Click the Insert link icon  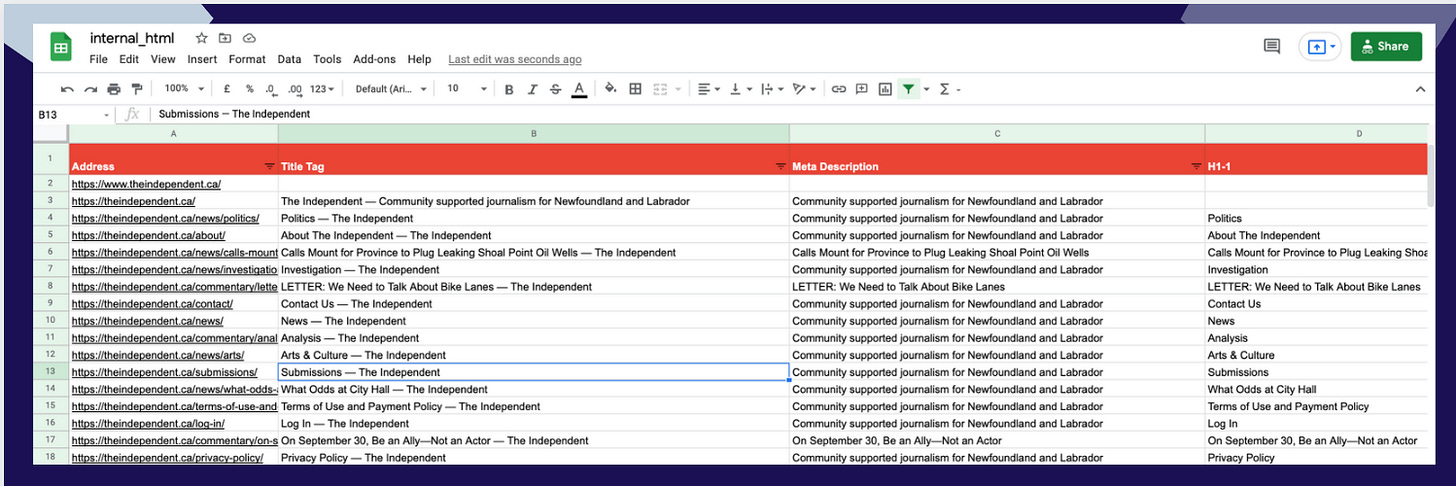tap(839, 89)
